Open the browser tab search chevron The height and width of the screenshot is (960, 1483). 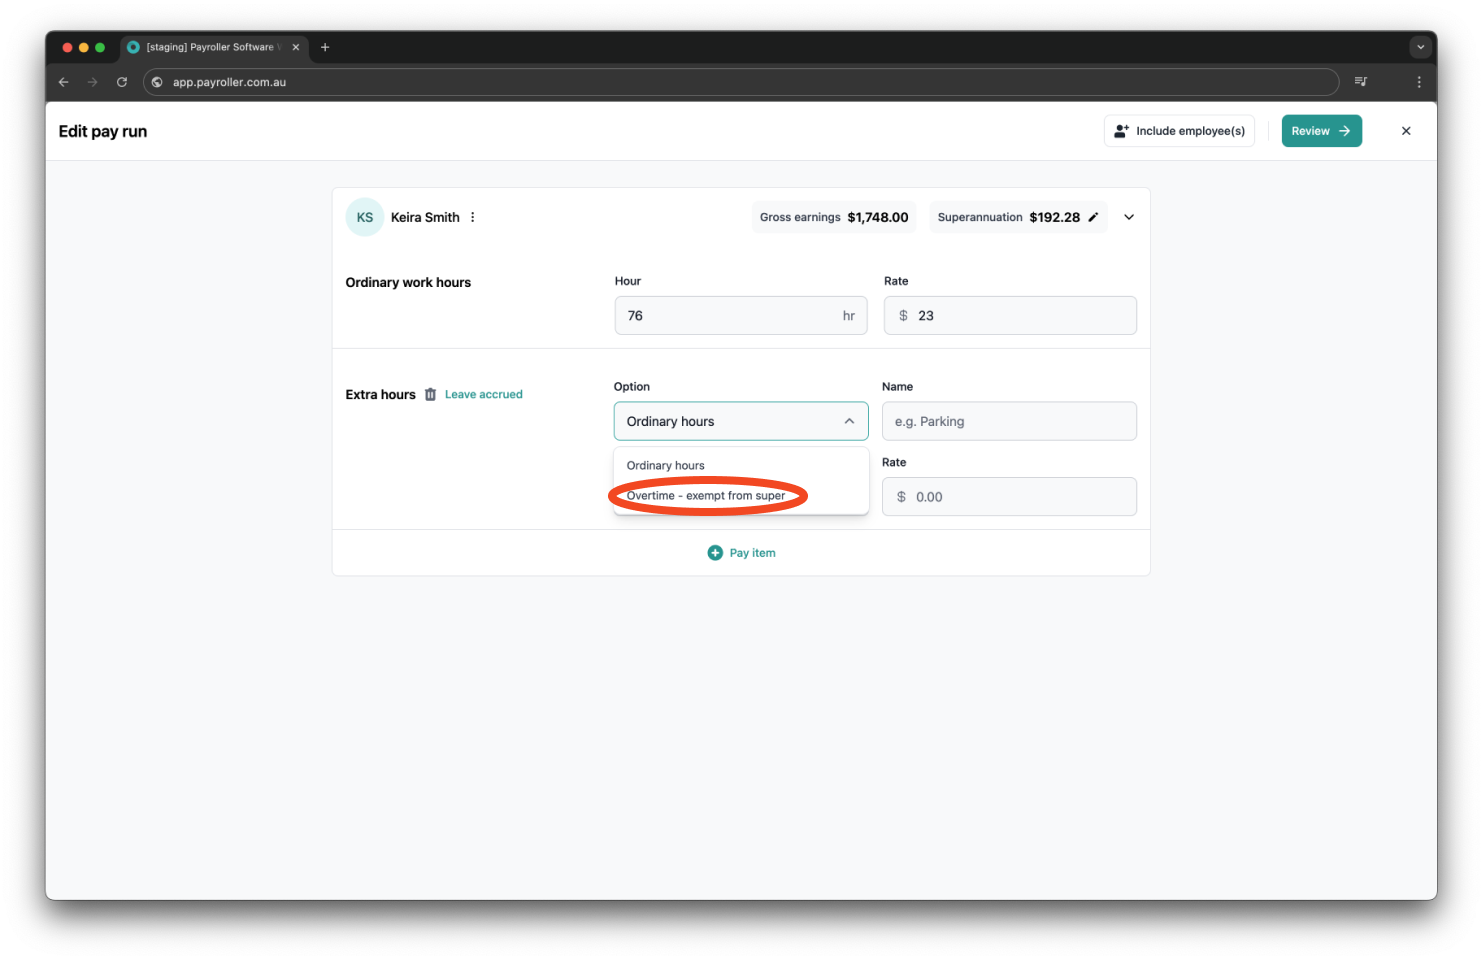pos(1421,47)
